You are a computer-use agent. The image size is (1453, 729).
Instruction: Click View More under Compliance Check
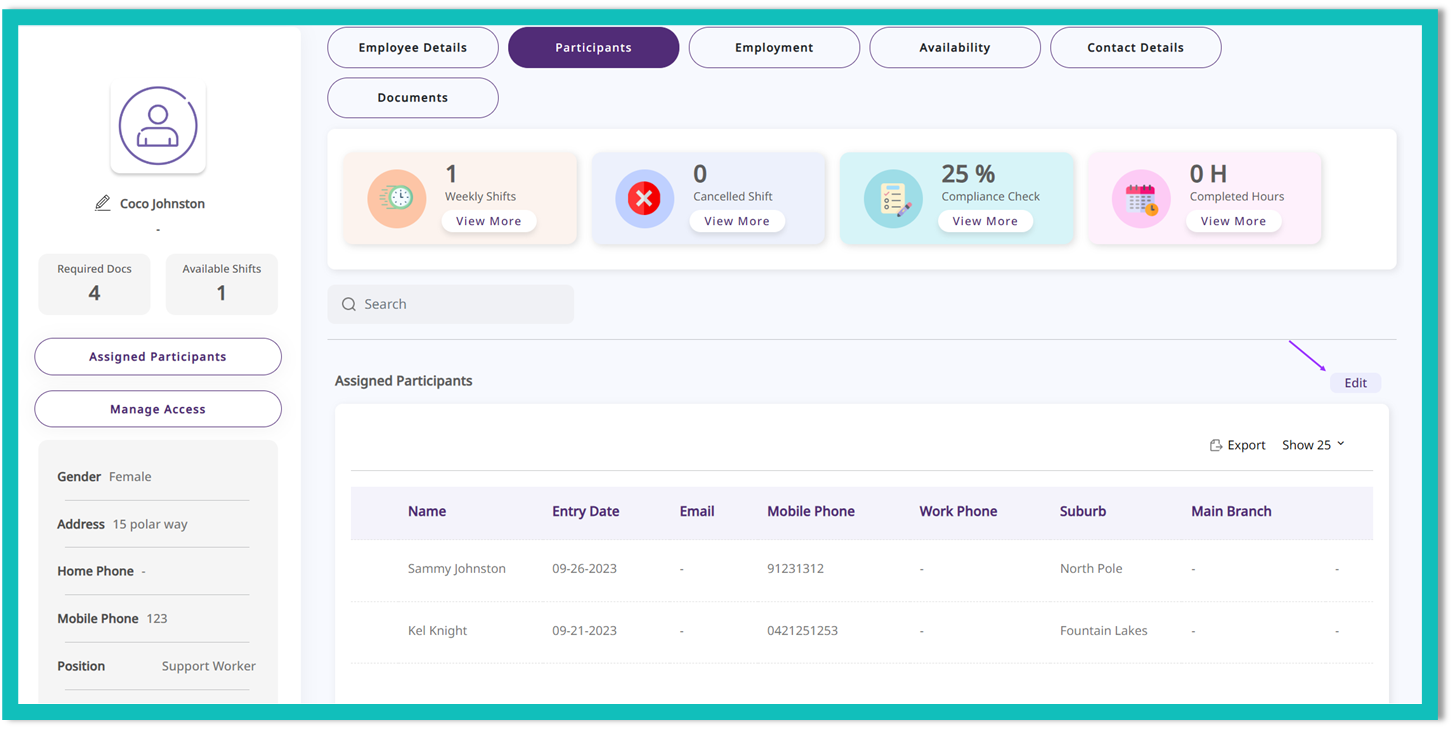pyautogui.click(x=985, y=221)
